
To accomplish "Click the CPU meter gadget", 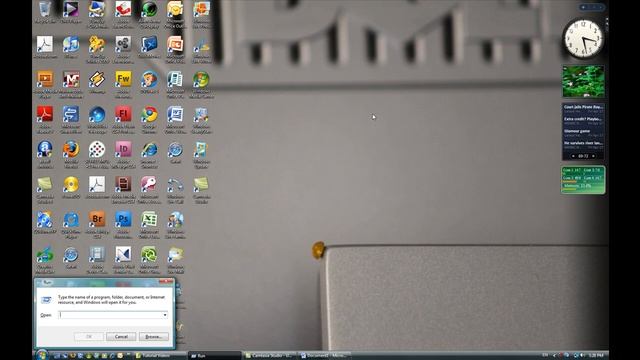I will [583, 180].
